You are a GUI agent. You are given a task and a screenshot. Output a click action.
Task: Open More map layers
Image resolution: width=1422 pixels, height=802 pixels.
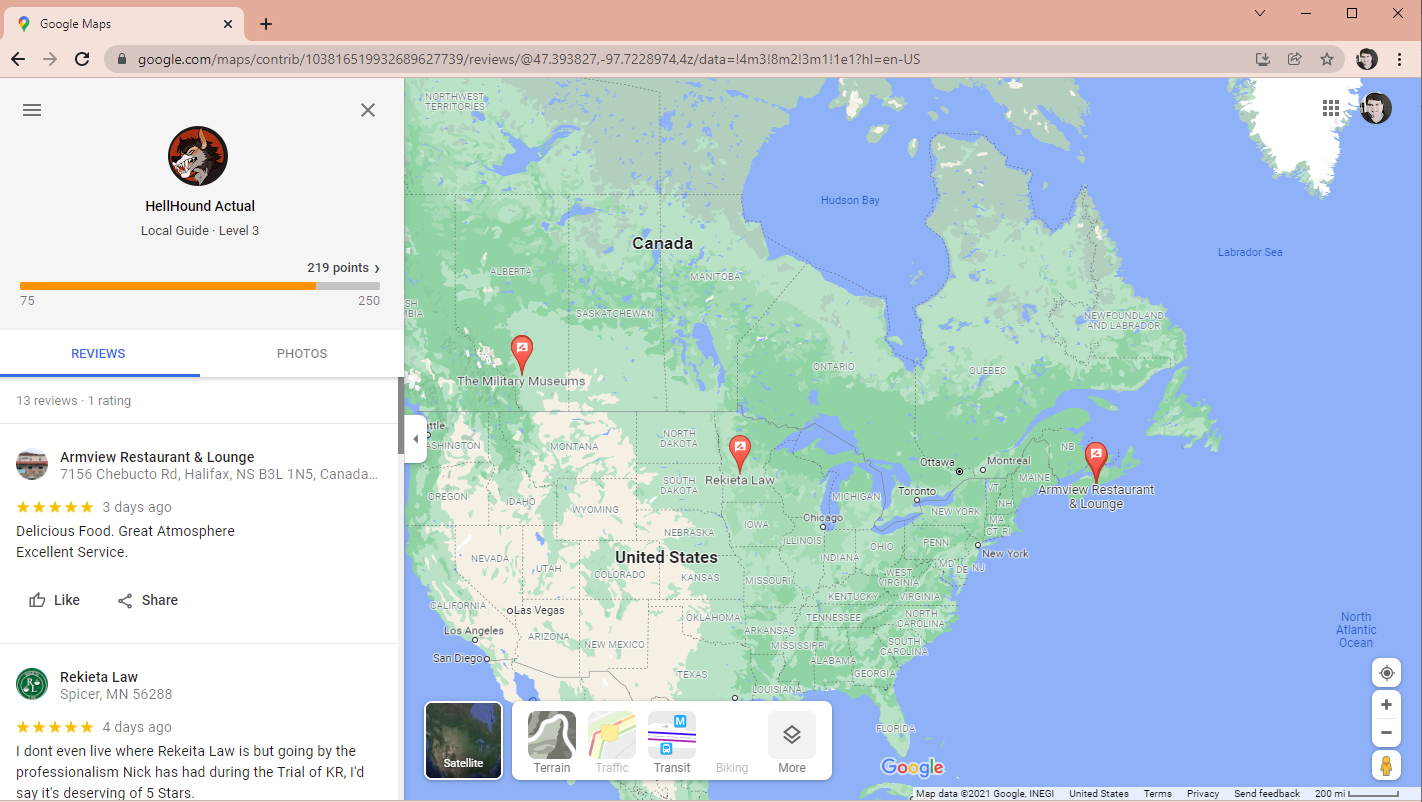792,742
